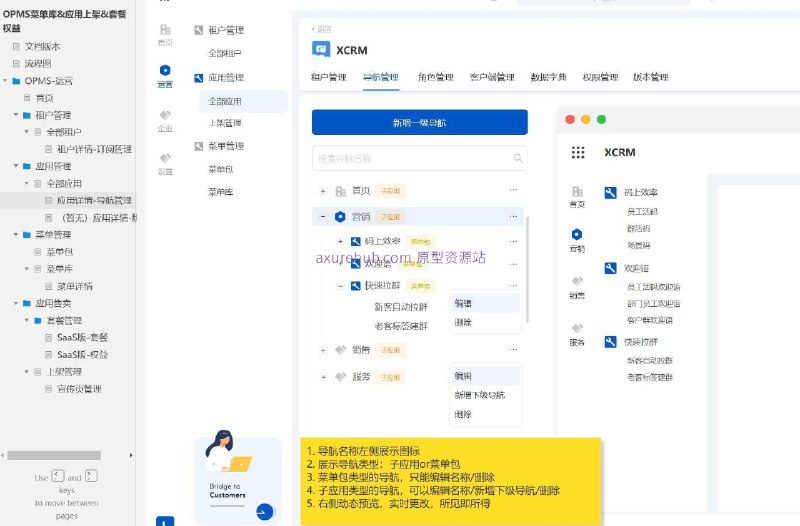Open the 企业 icon in the sidebar rail
Viewport: 800px width, 526px height.
coord(165,115)
